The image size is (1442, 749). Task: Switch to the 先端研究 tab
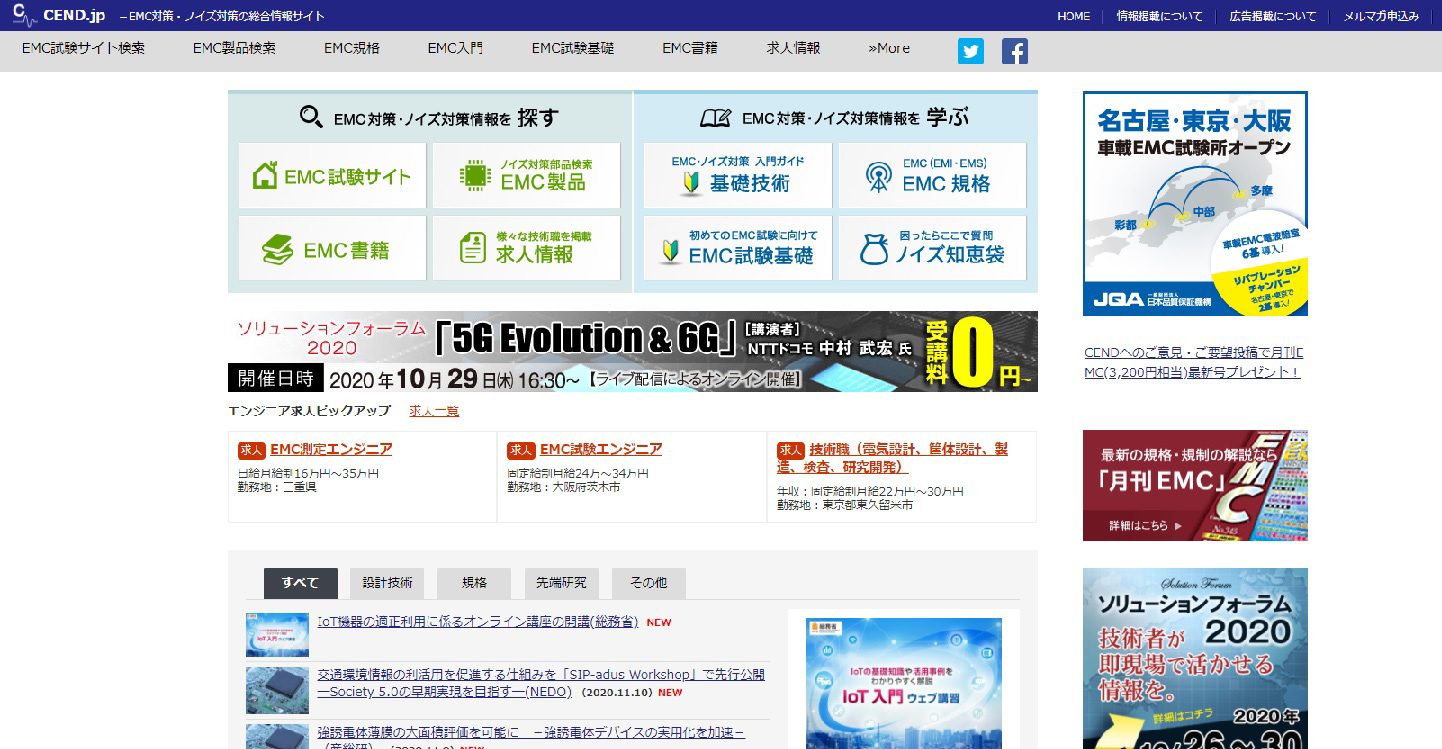pos(561,583)
